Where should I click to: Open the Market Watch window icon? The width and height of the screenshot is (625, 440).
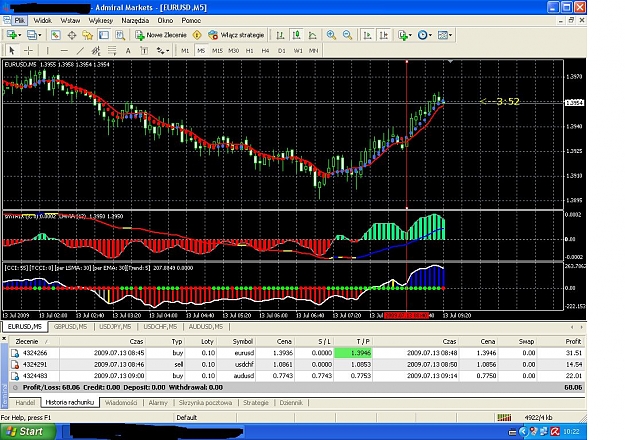pos(55,35)
